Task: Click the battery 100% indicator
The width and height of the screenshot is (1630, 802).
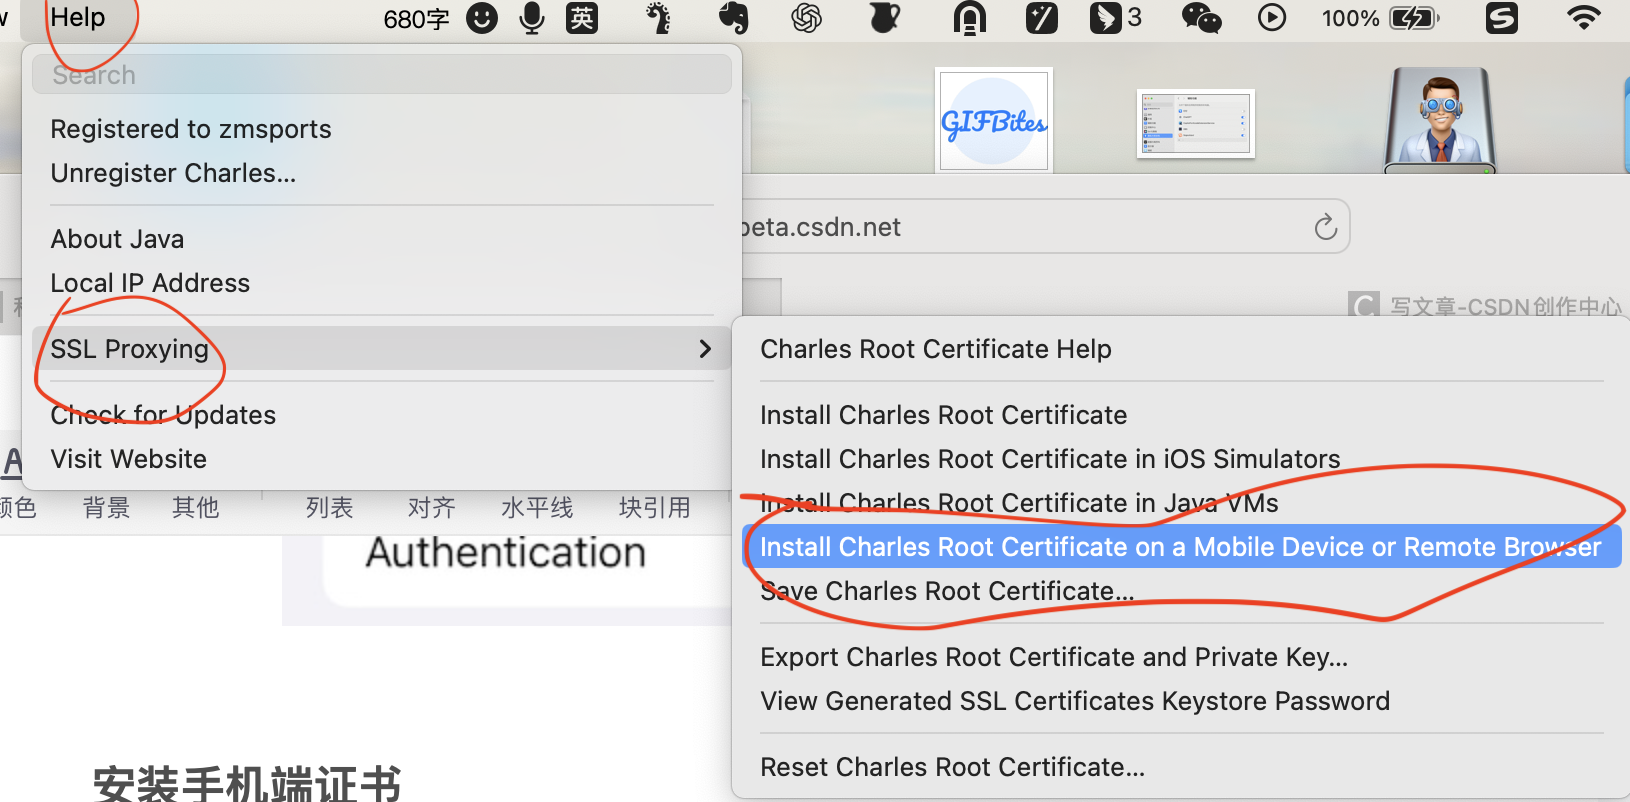Action: [1380, 18]
